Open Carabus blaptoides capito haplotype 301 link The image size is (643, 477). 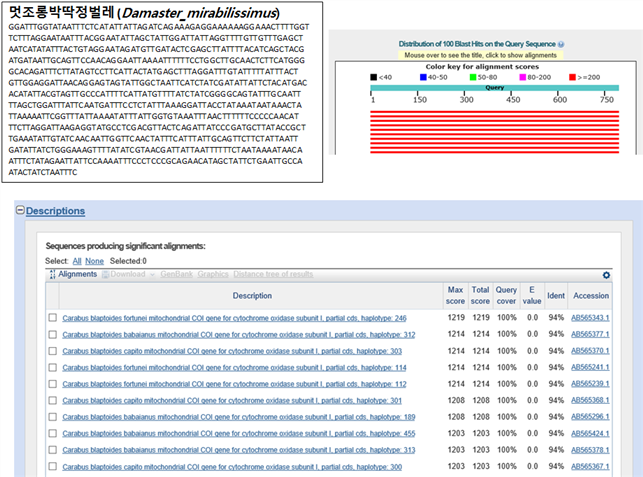pos(232,400)
